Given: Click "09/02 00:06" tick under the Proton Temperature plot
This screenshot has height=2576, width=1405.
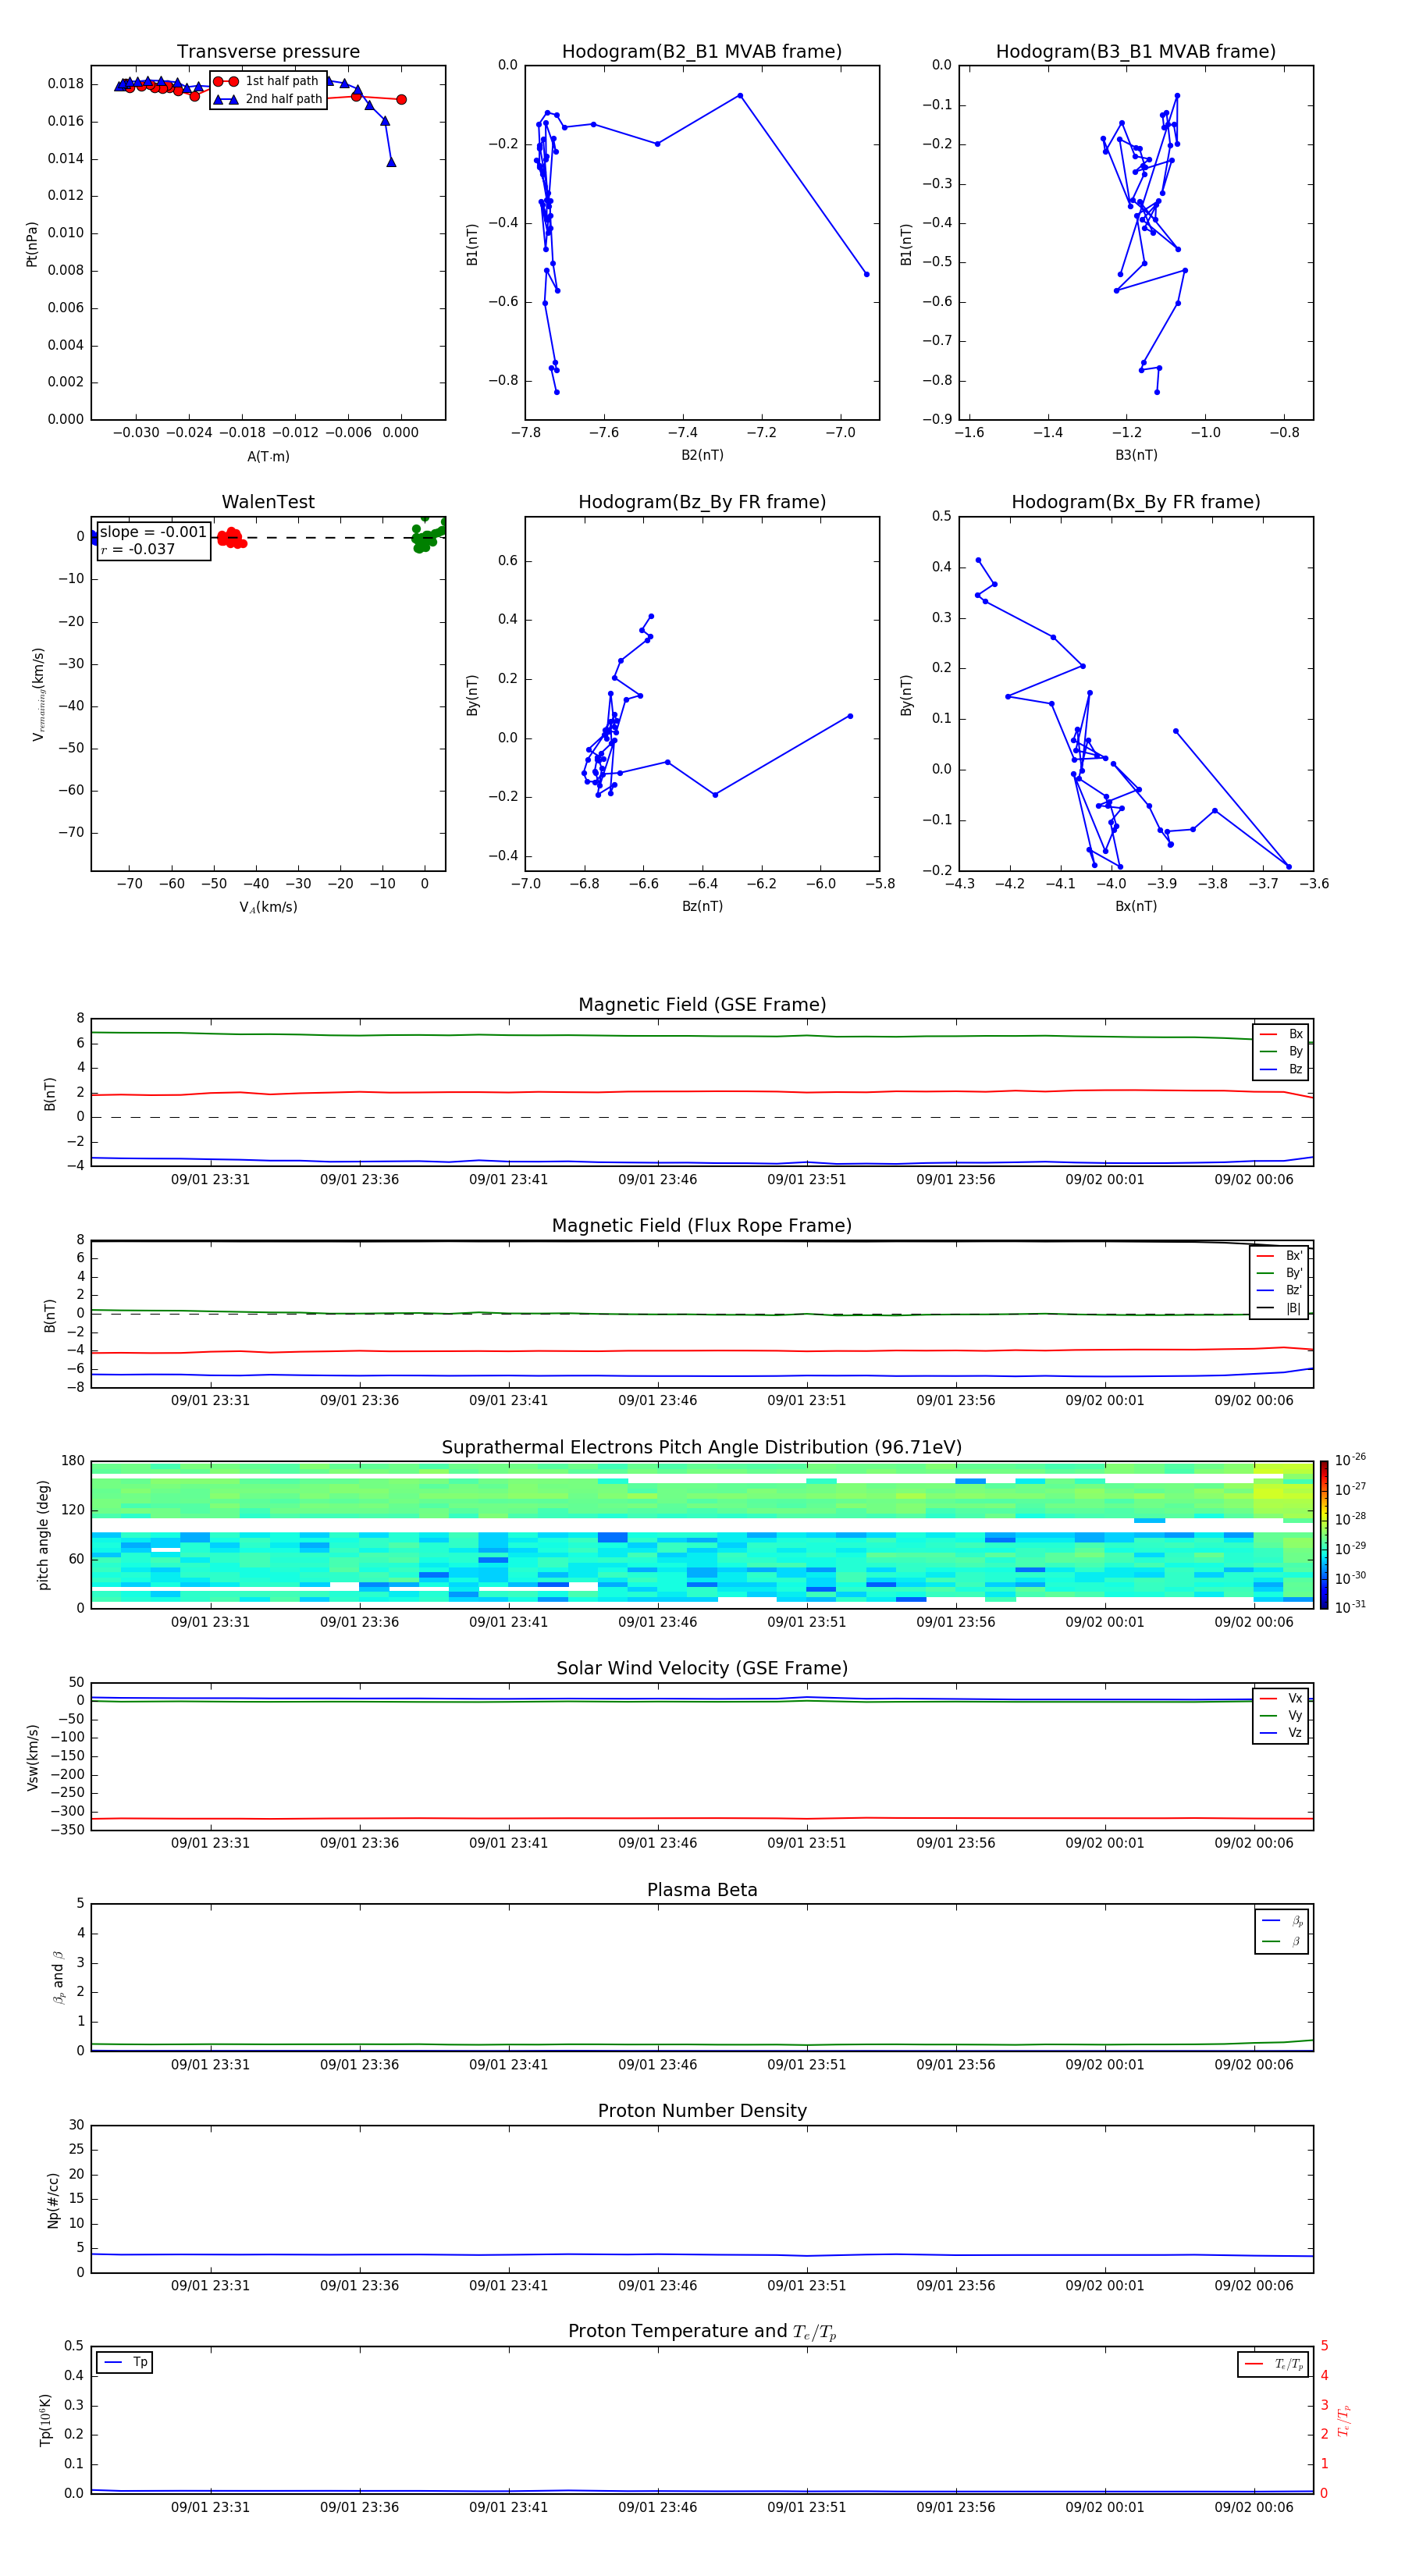Looking at the screenshot, I should tap(1253, 2507).
